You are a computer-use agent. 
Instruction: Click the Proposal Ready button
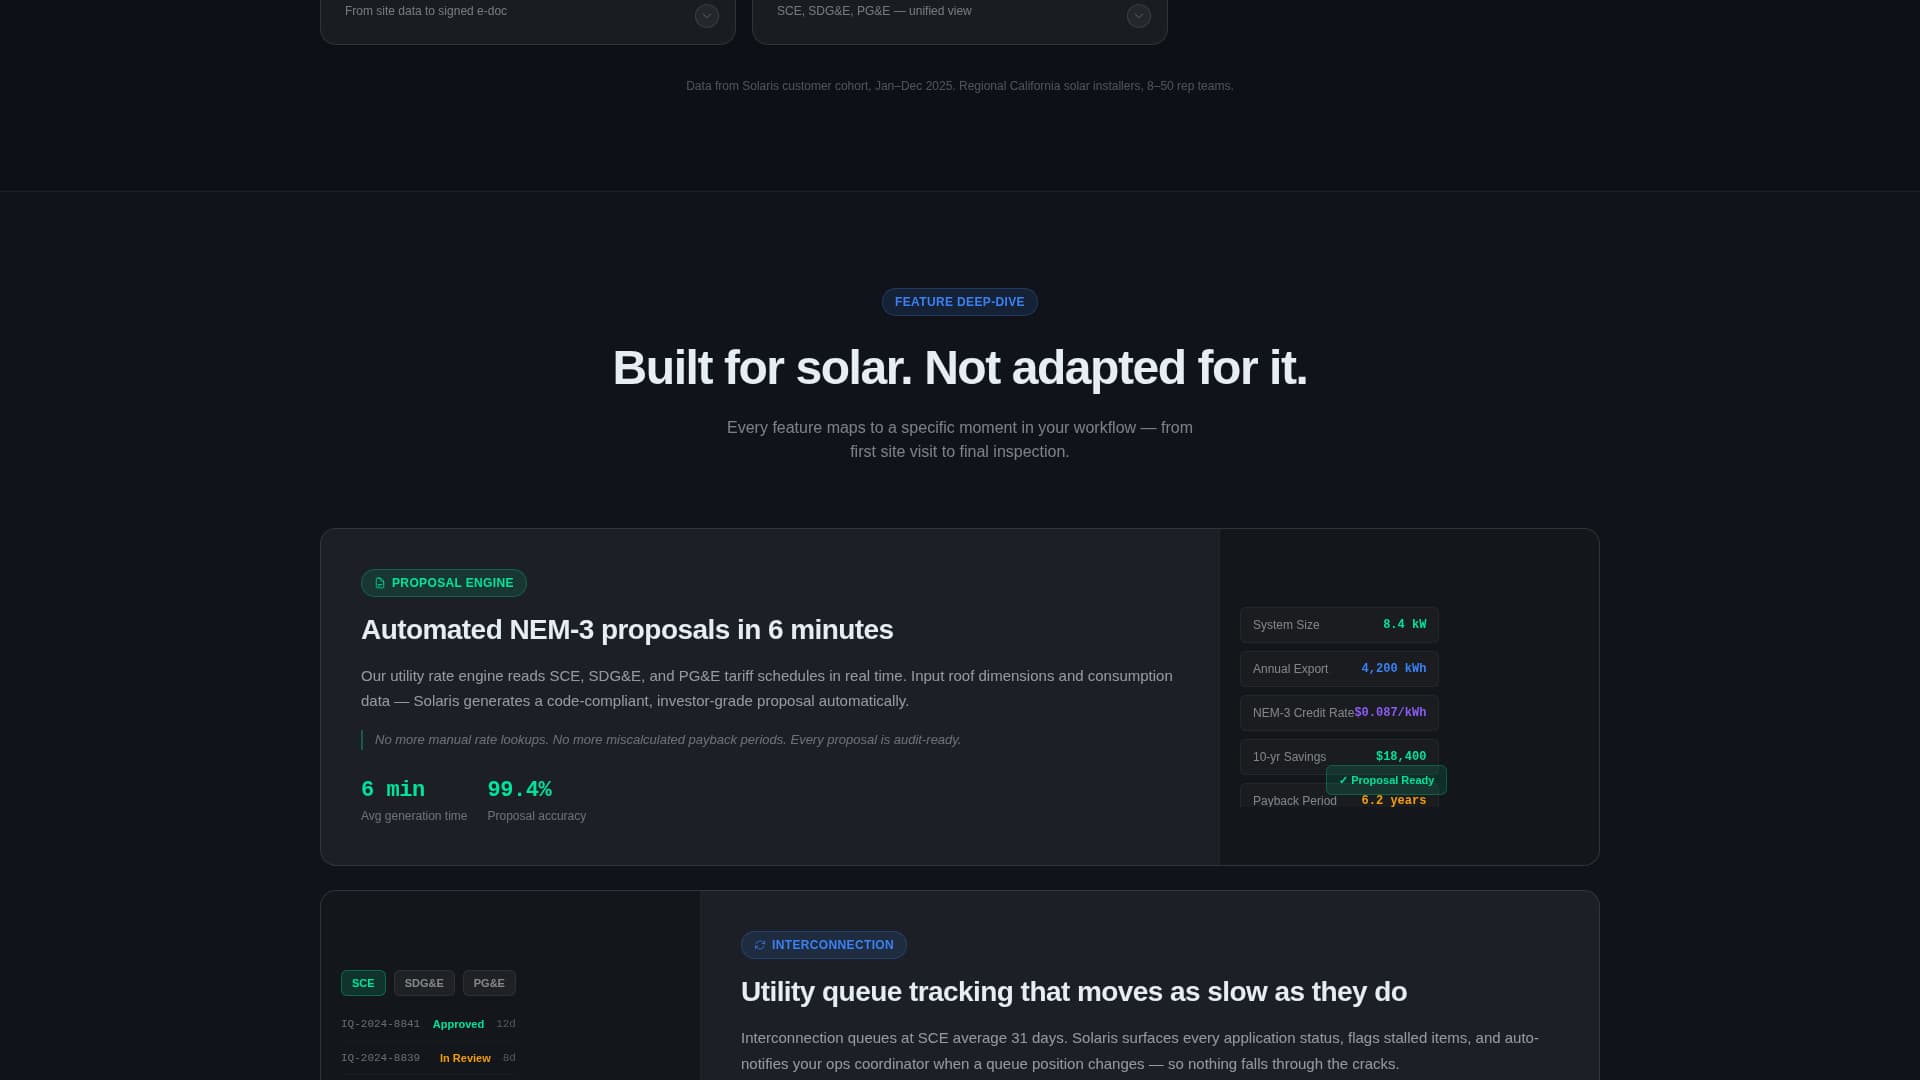click(x=1386, y=780)
